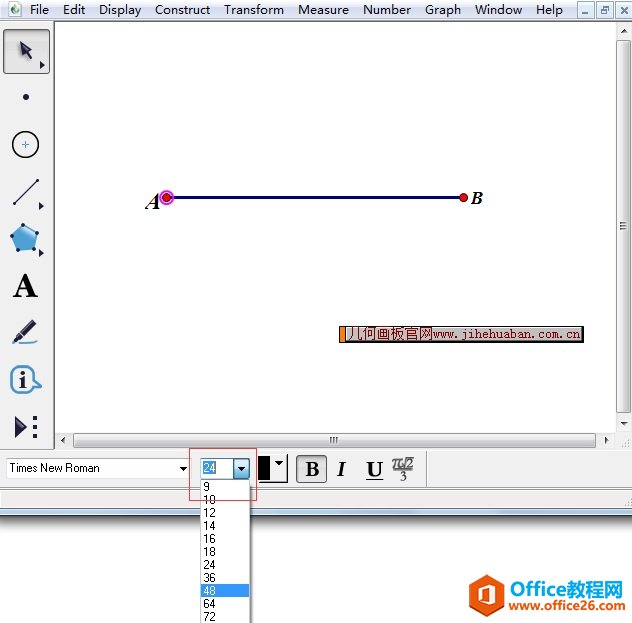Open the Display menu

pyautogui.click(x=120, y=10)
